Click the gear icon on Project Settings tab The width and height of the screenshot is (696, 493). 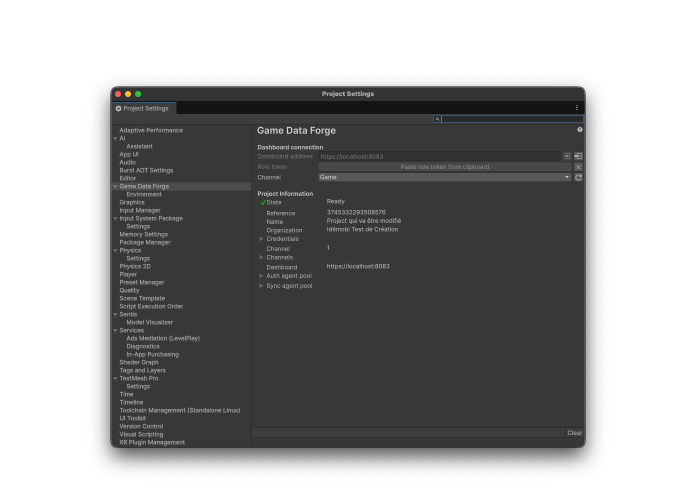click(x=118, y=108)
